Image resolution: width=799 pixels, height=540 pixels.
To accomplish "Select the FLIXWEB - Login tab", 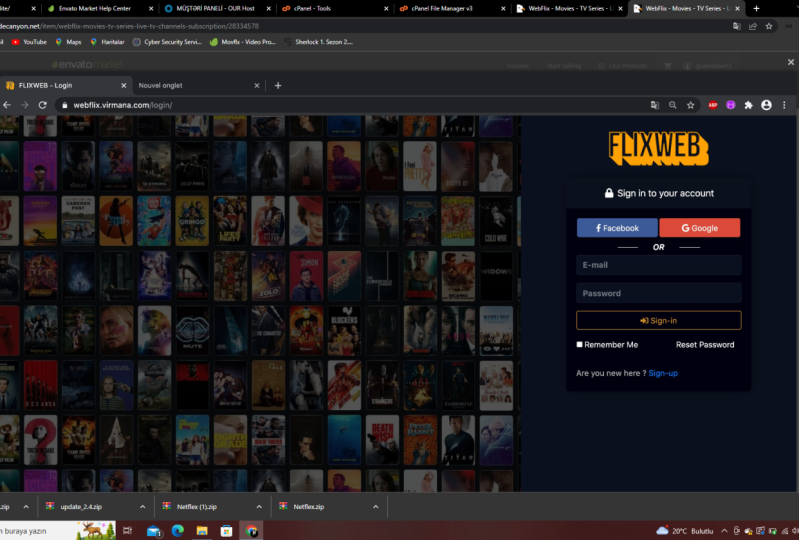I will pos(65,86).
